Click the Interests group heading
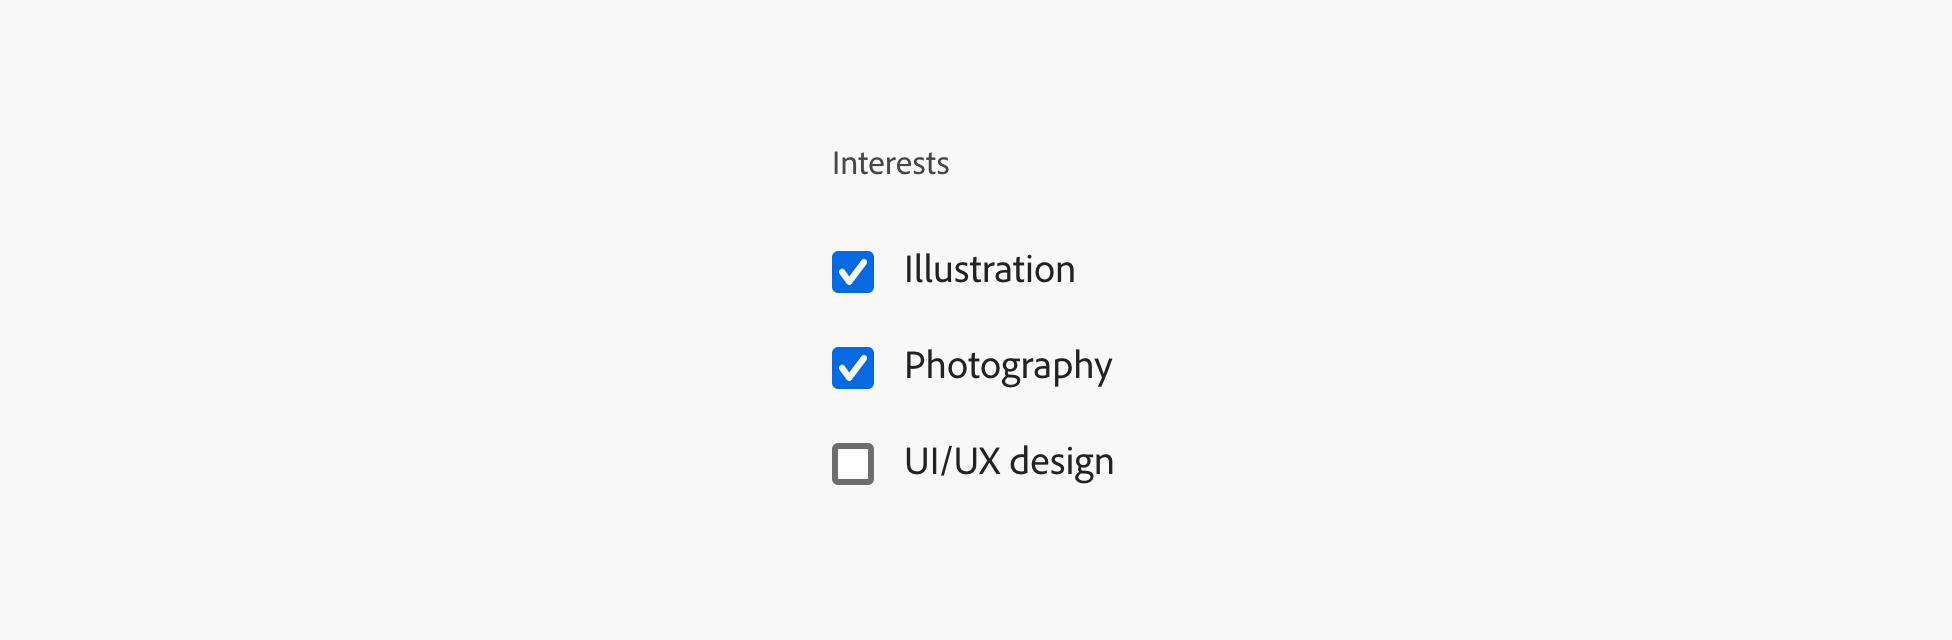Image resolution: width=1952 pixels, height=640 pixels. [x=890, y=162]
